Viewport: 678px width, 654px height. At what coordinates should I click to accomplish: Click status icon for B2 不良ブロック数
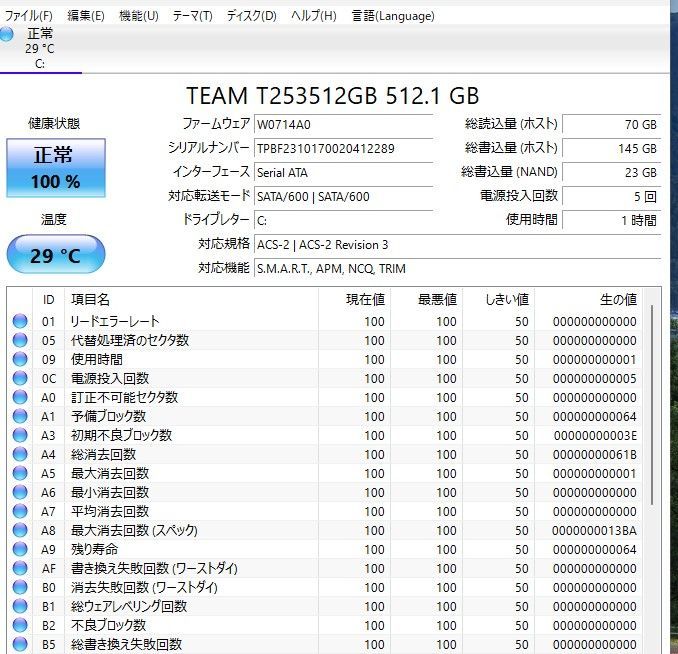(x=20, y=625)
